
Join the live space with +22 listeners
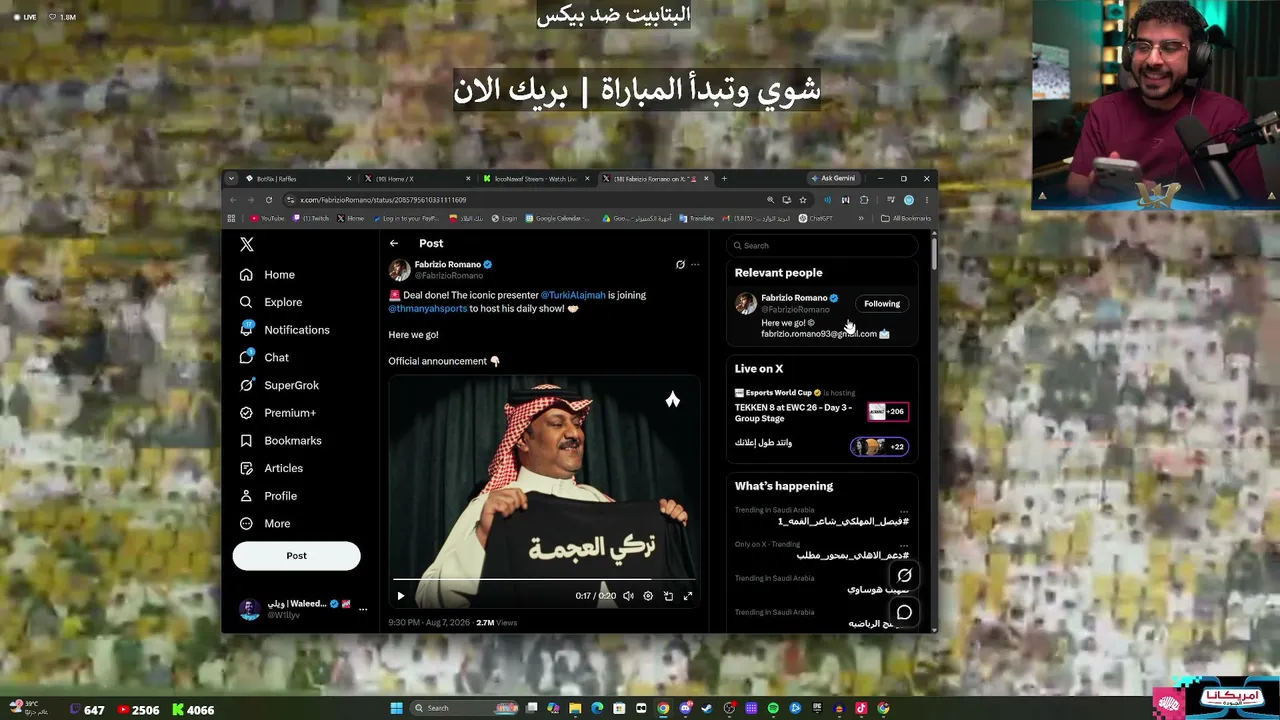pos(880,447)
